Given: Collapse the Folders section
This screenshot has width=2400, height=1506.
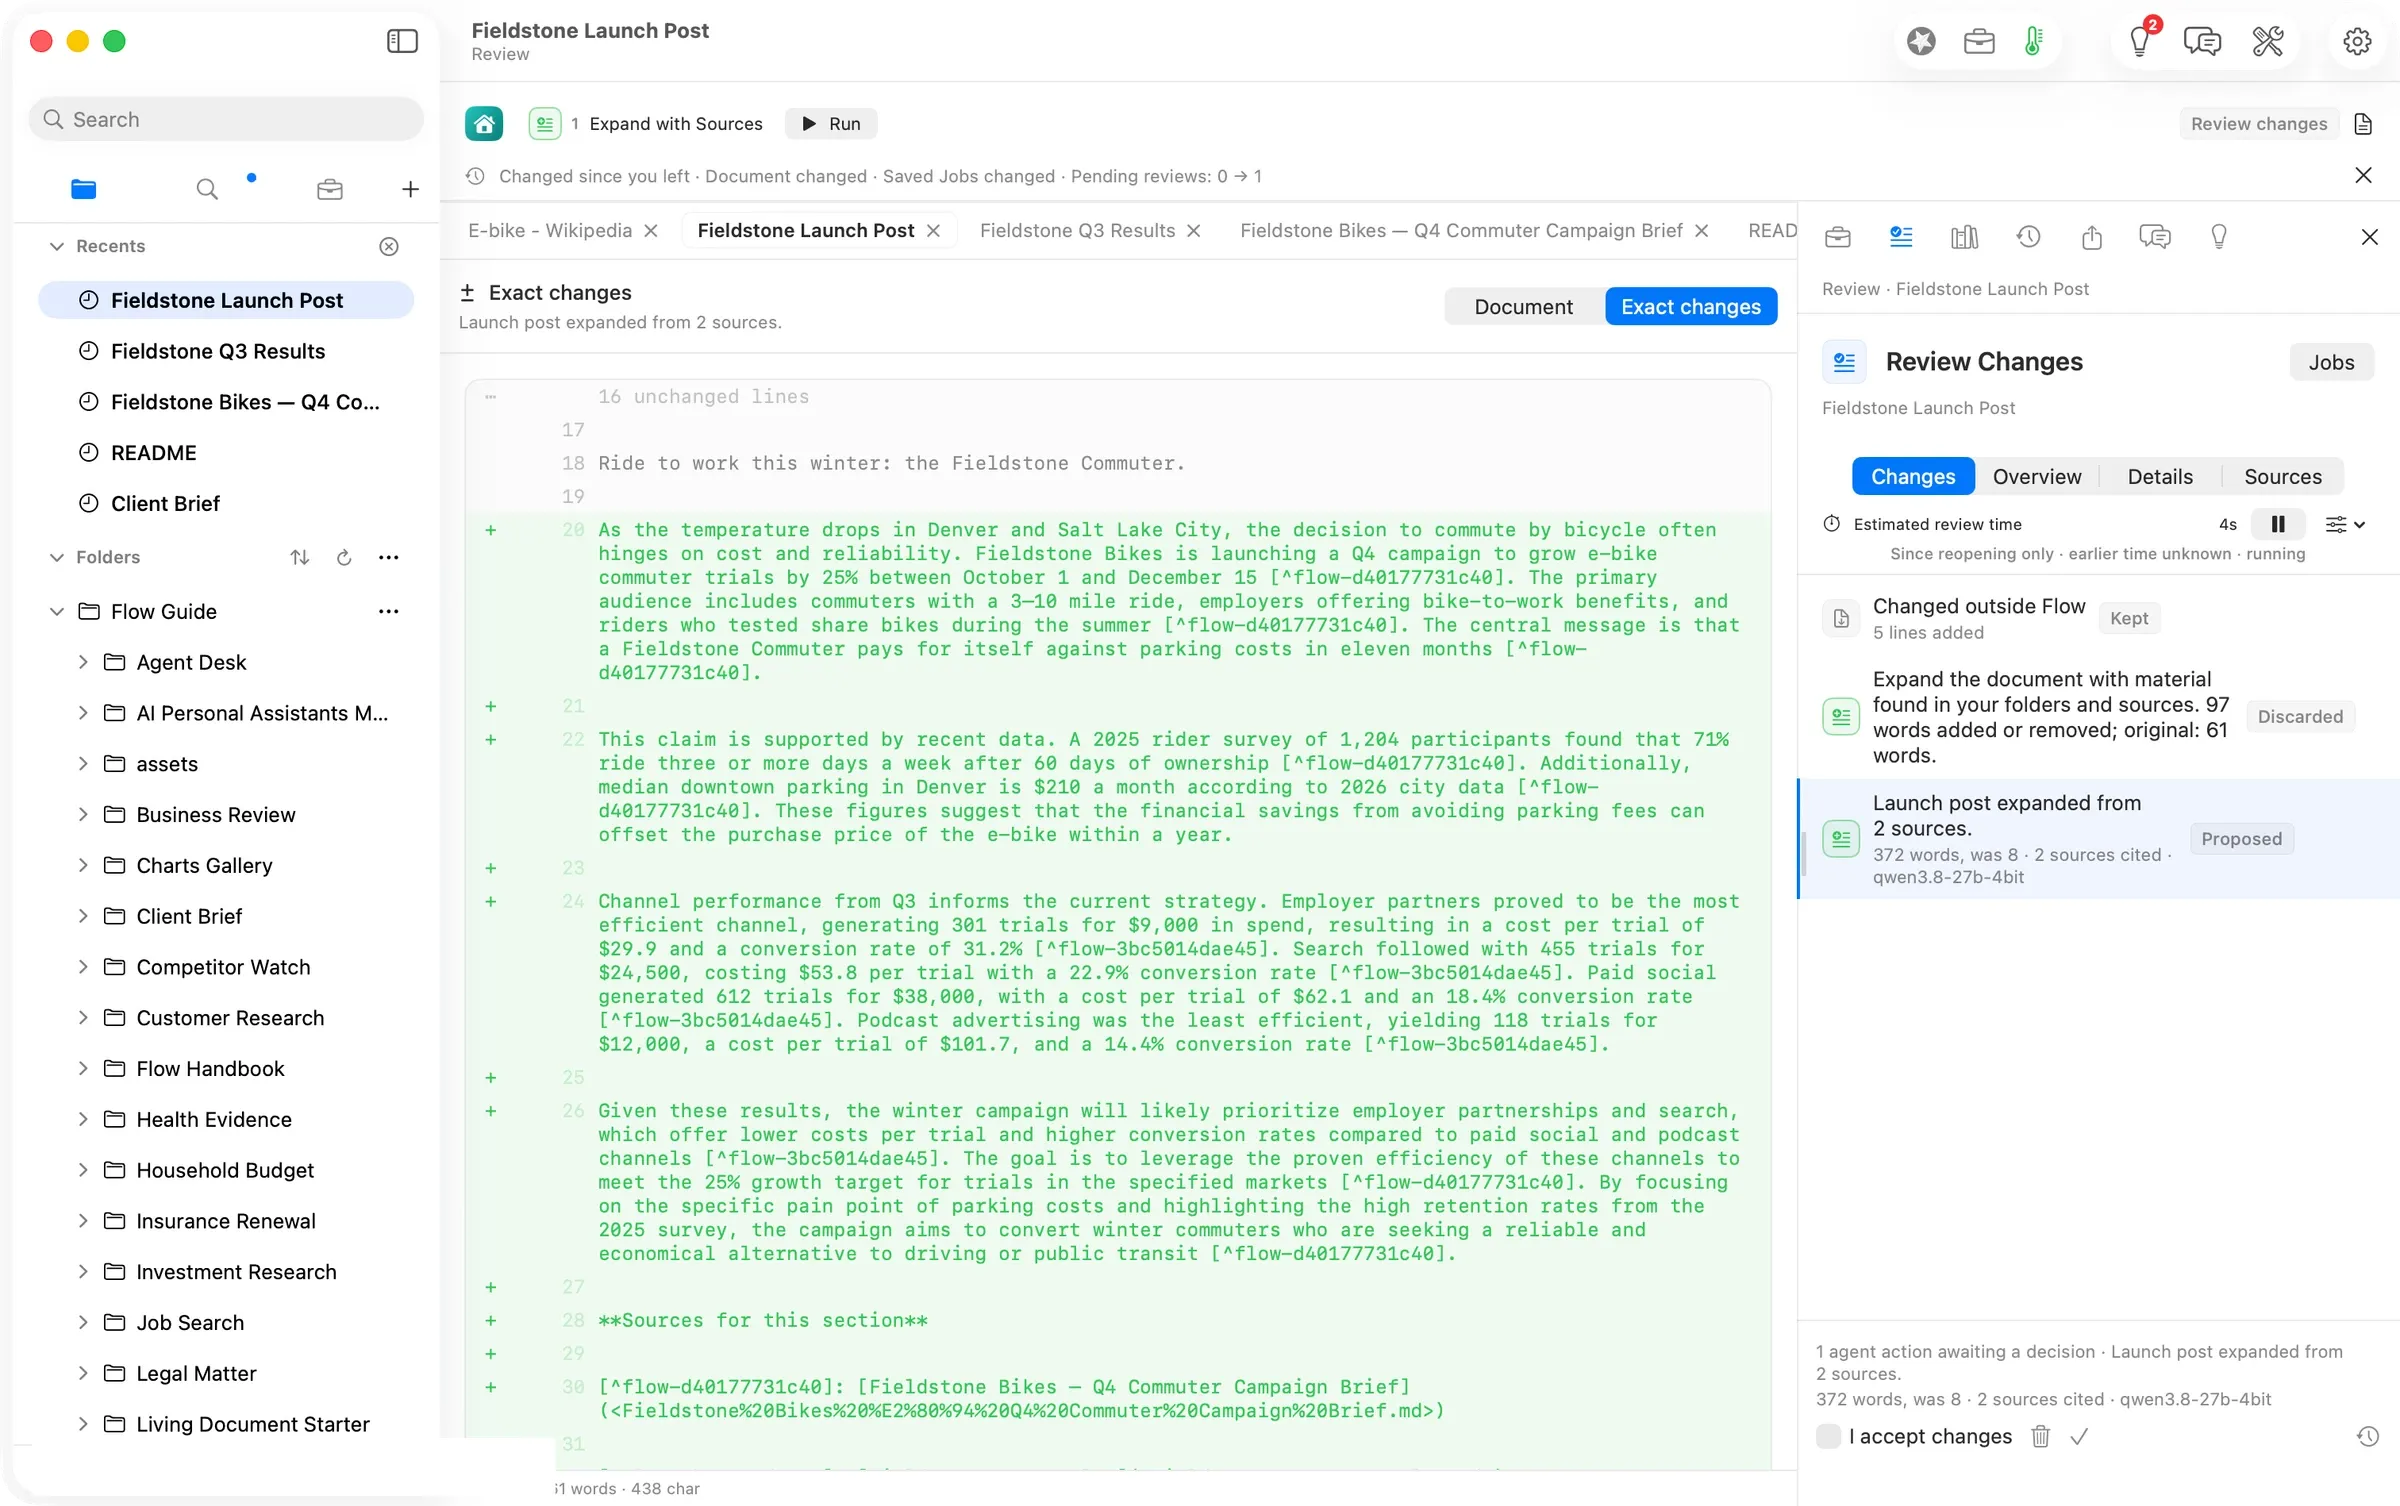Looking at the screenshot, I should tap(57, 557).
